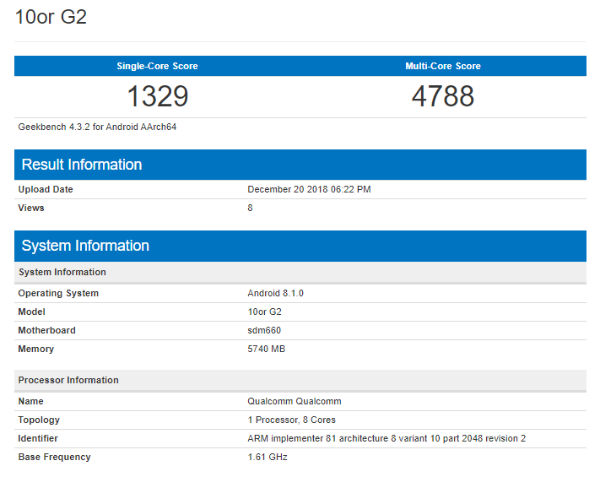Click the Processor Information subheader

[300, 380]
